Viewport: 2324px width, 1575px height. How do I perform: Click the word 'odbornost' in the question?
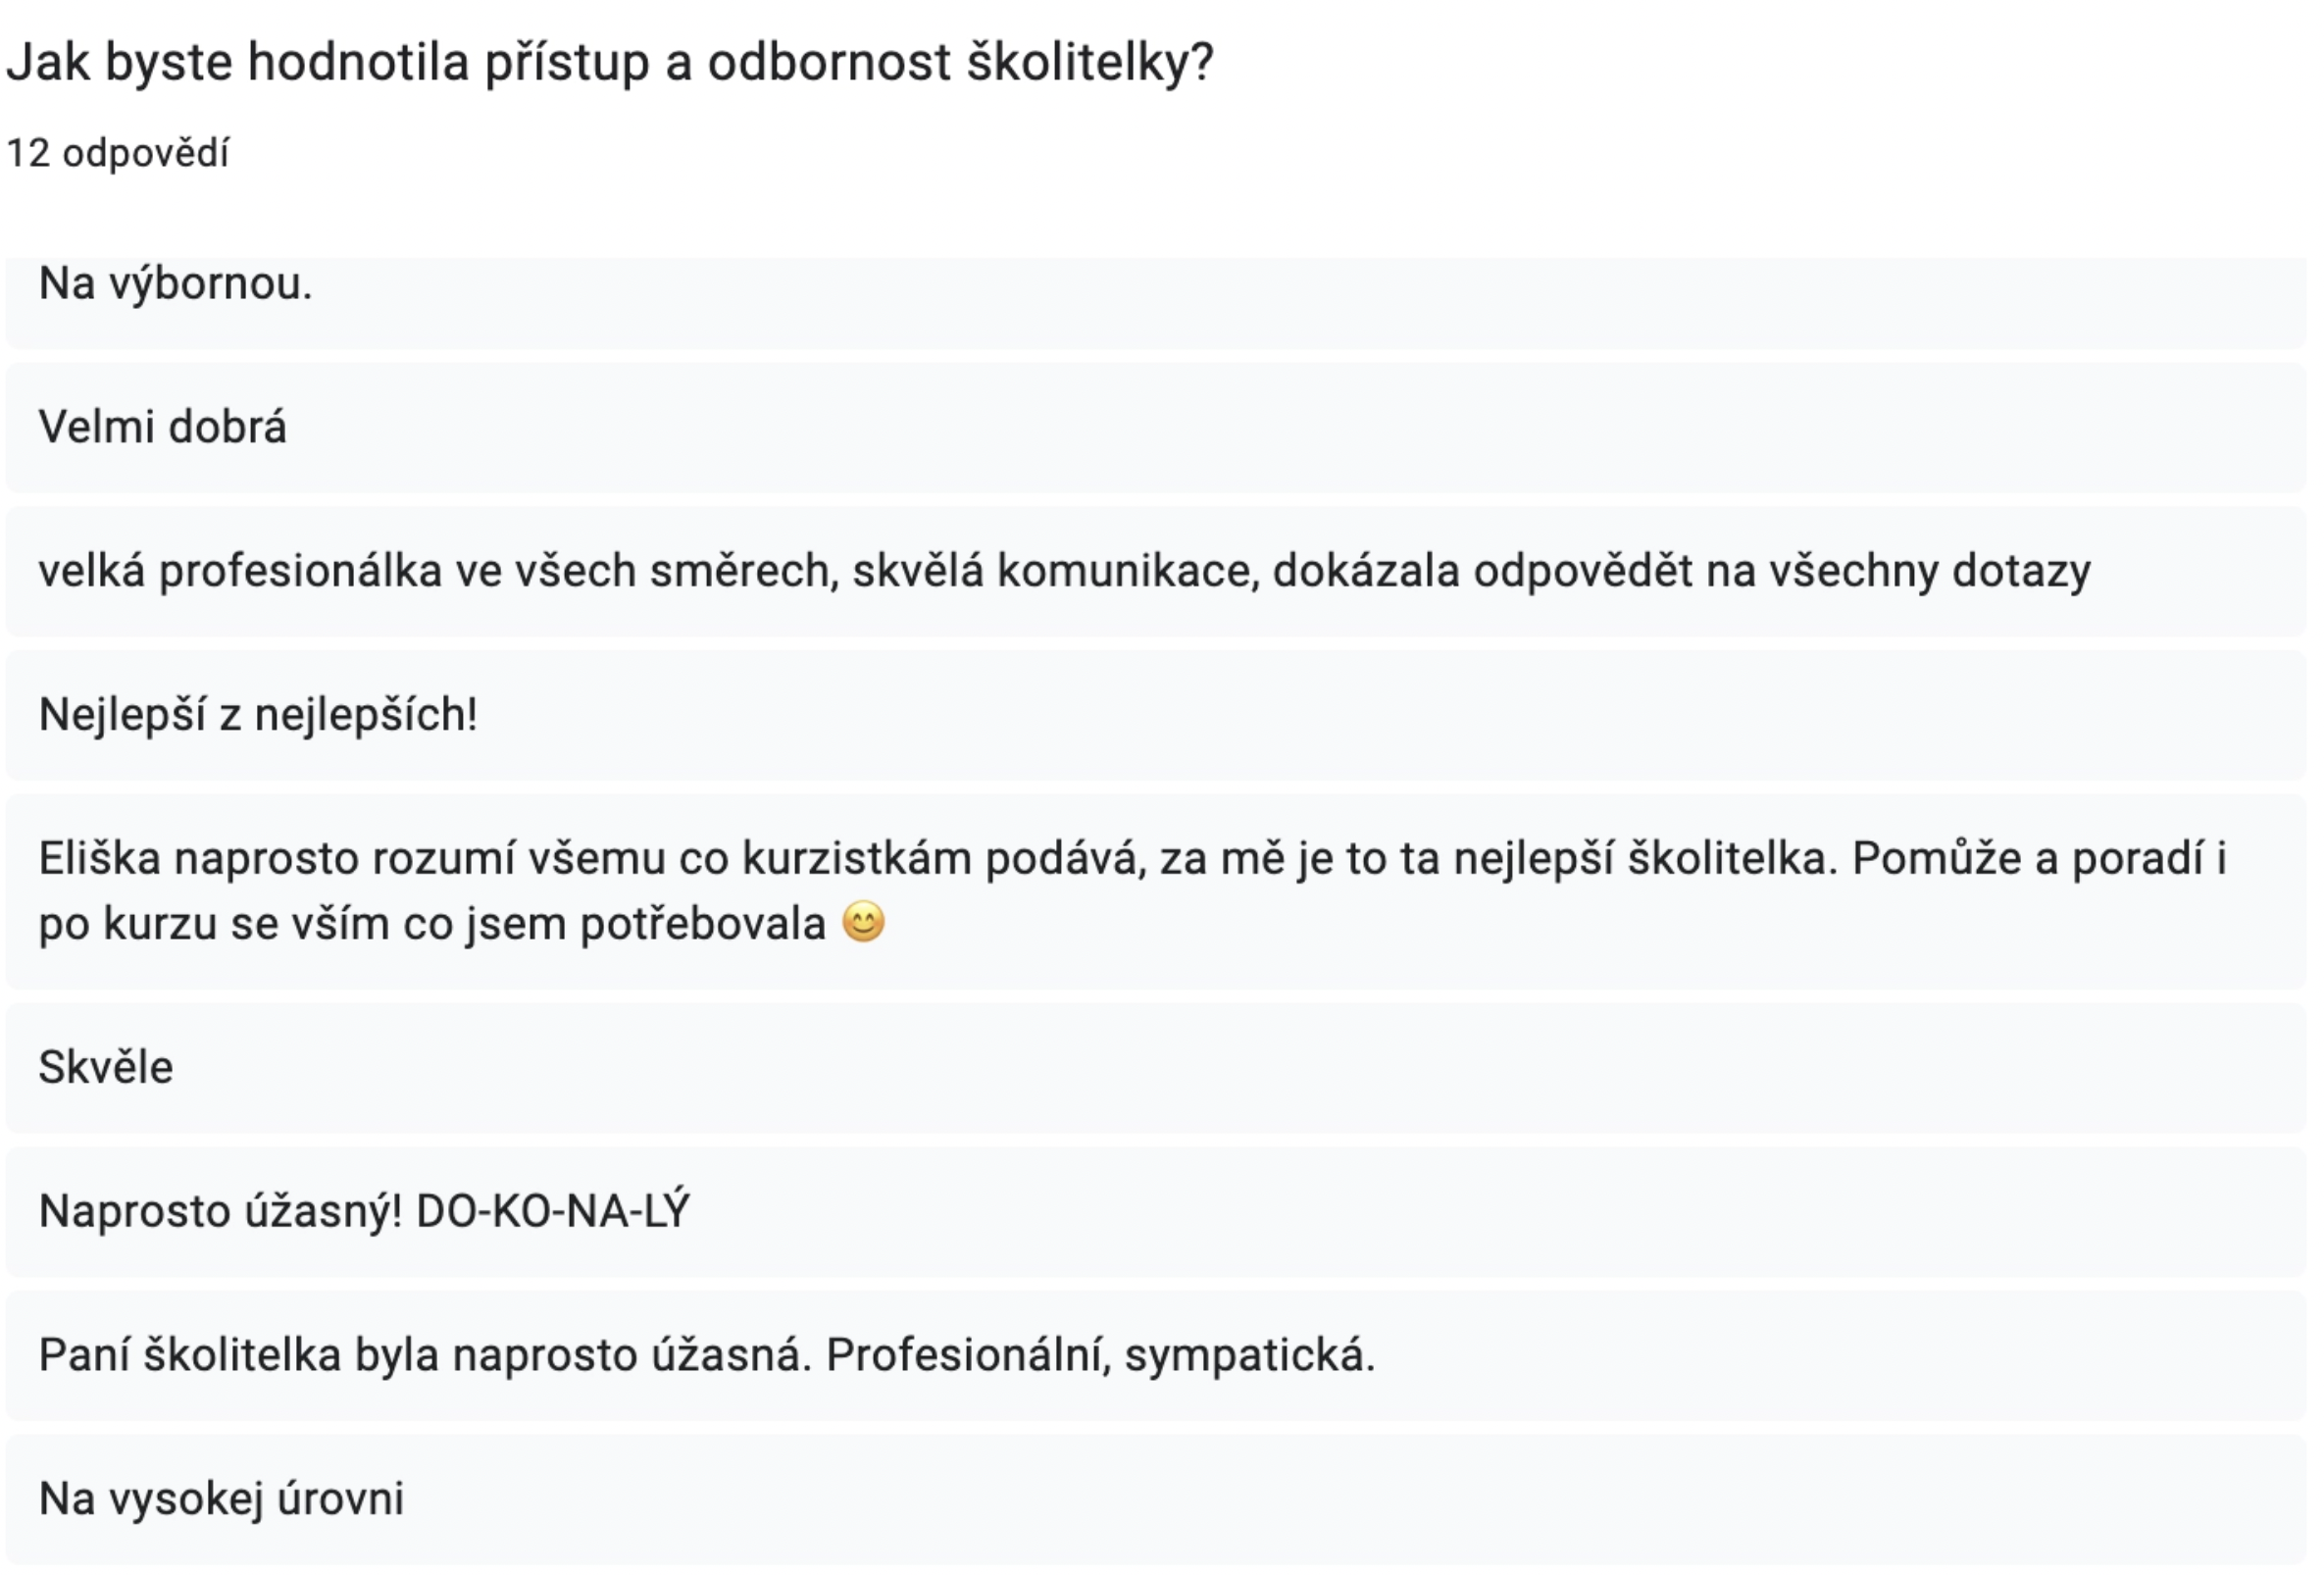click(x=829, y=62)
